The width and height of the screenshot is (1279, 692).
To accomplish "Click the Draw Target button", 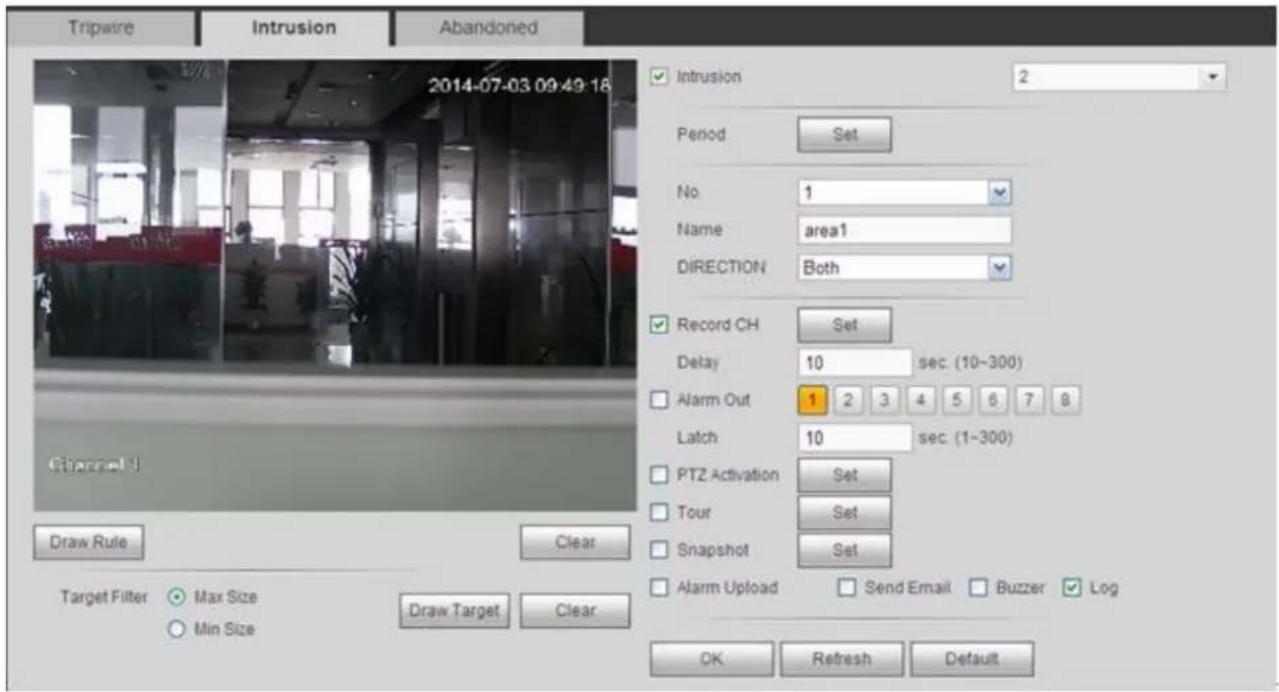I will [455, 610].
